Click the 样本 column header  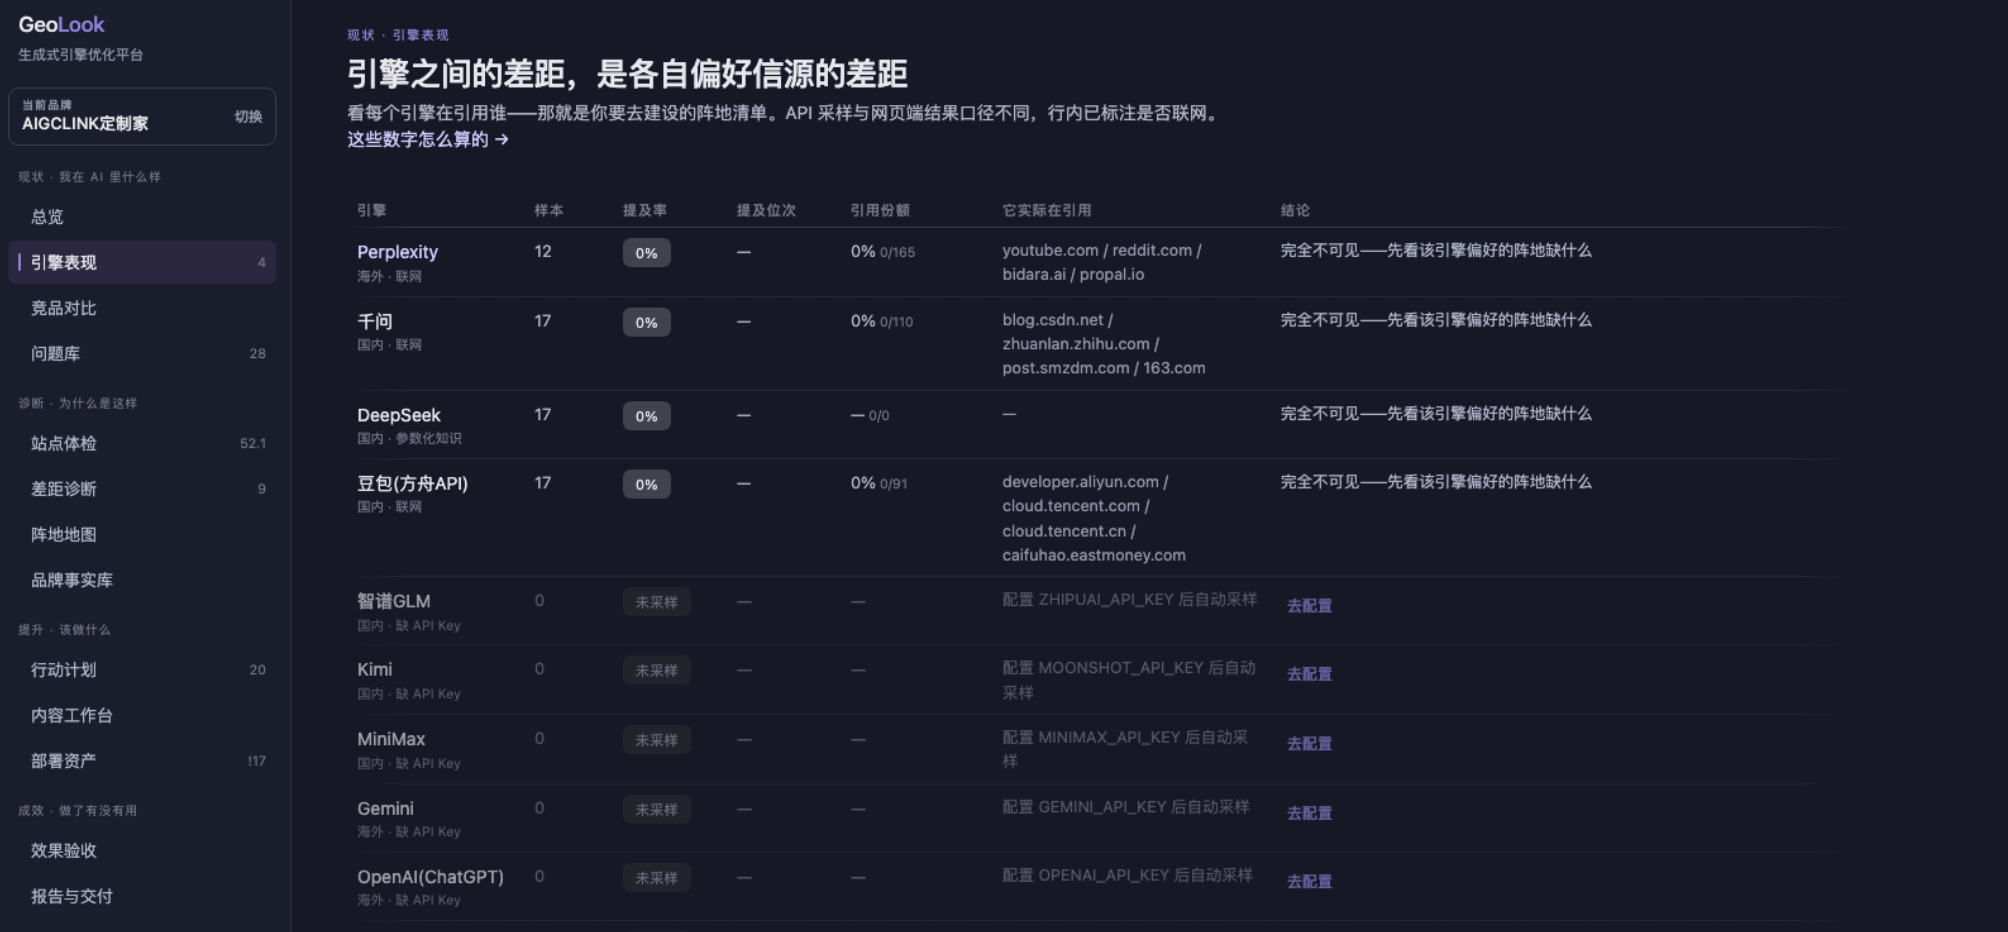[x=549, y=210]
